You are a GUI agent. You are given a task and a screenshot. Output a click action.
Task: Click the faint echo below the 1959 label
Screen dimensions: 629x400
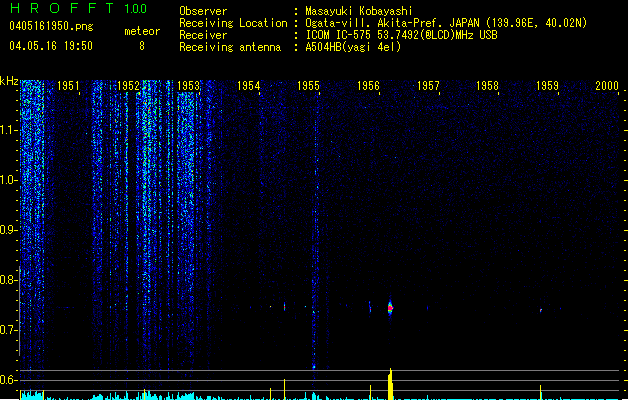click(x=541, y=310)
